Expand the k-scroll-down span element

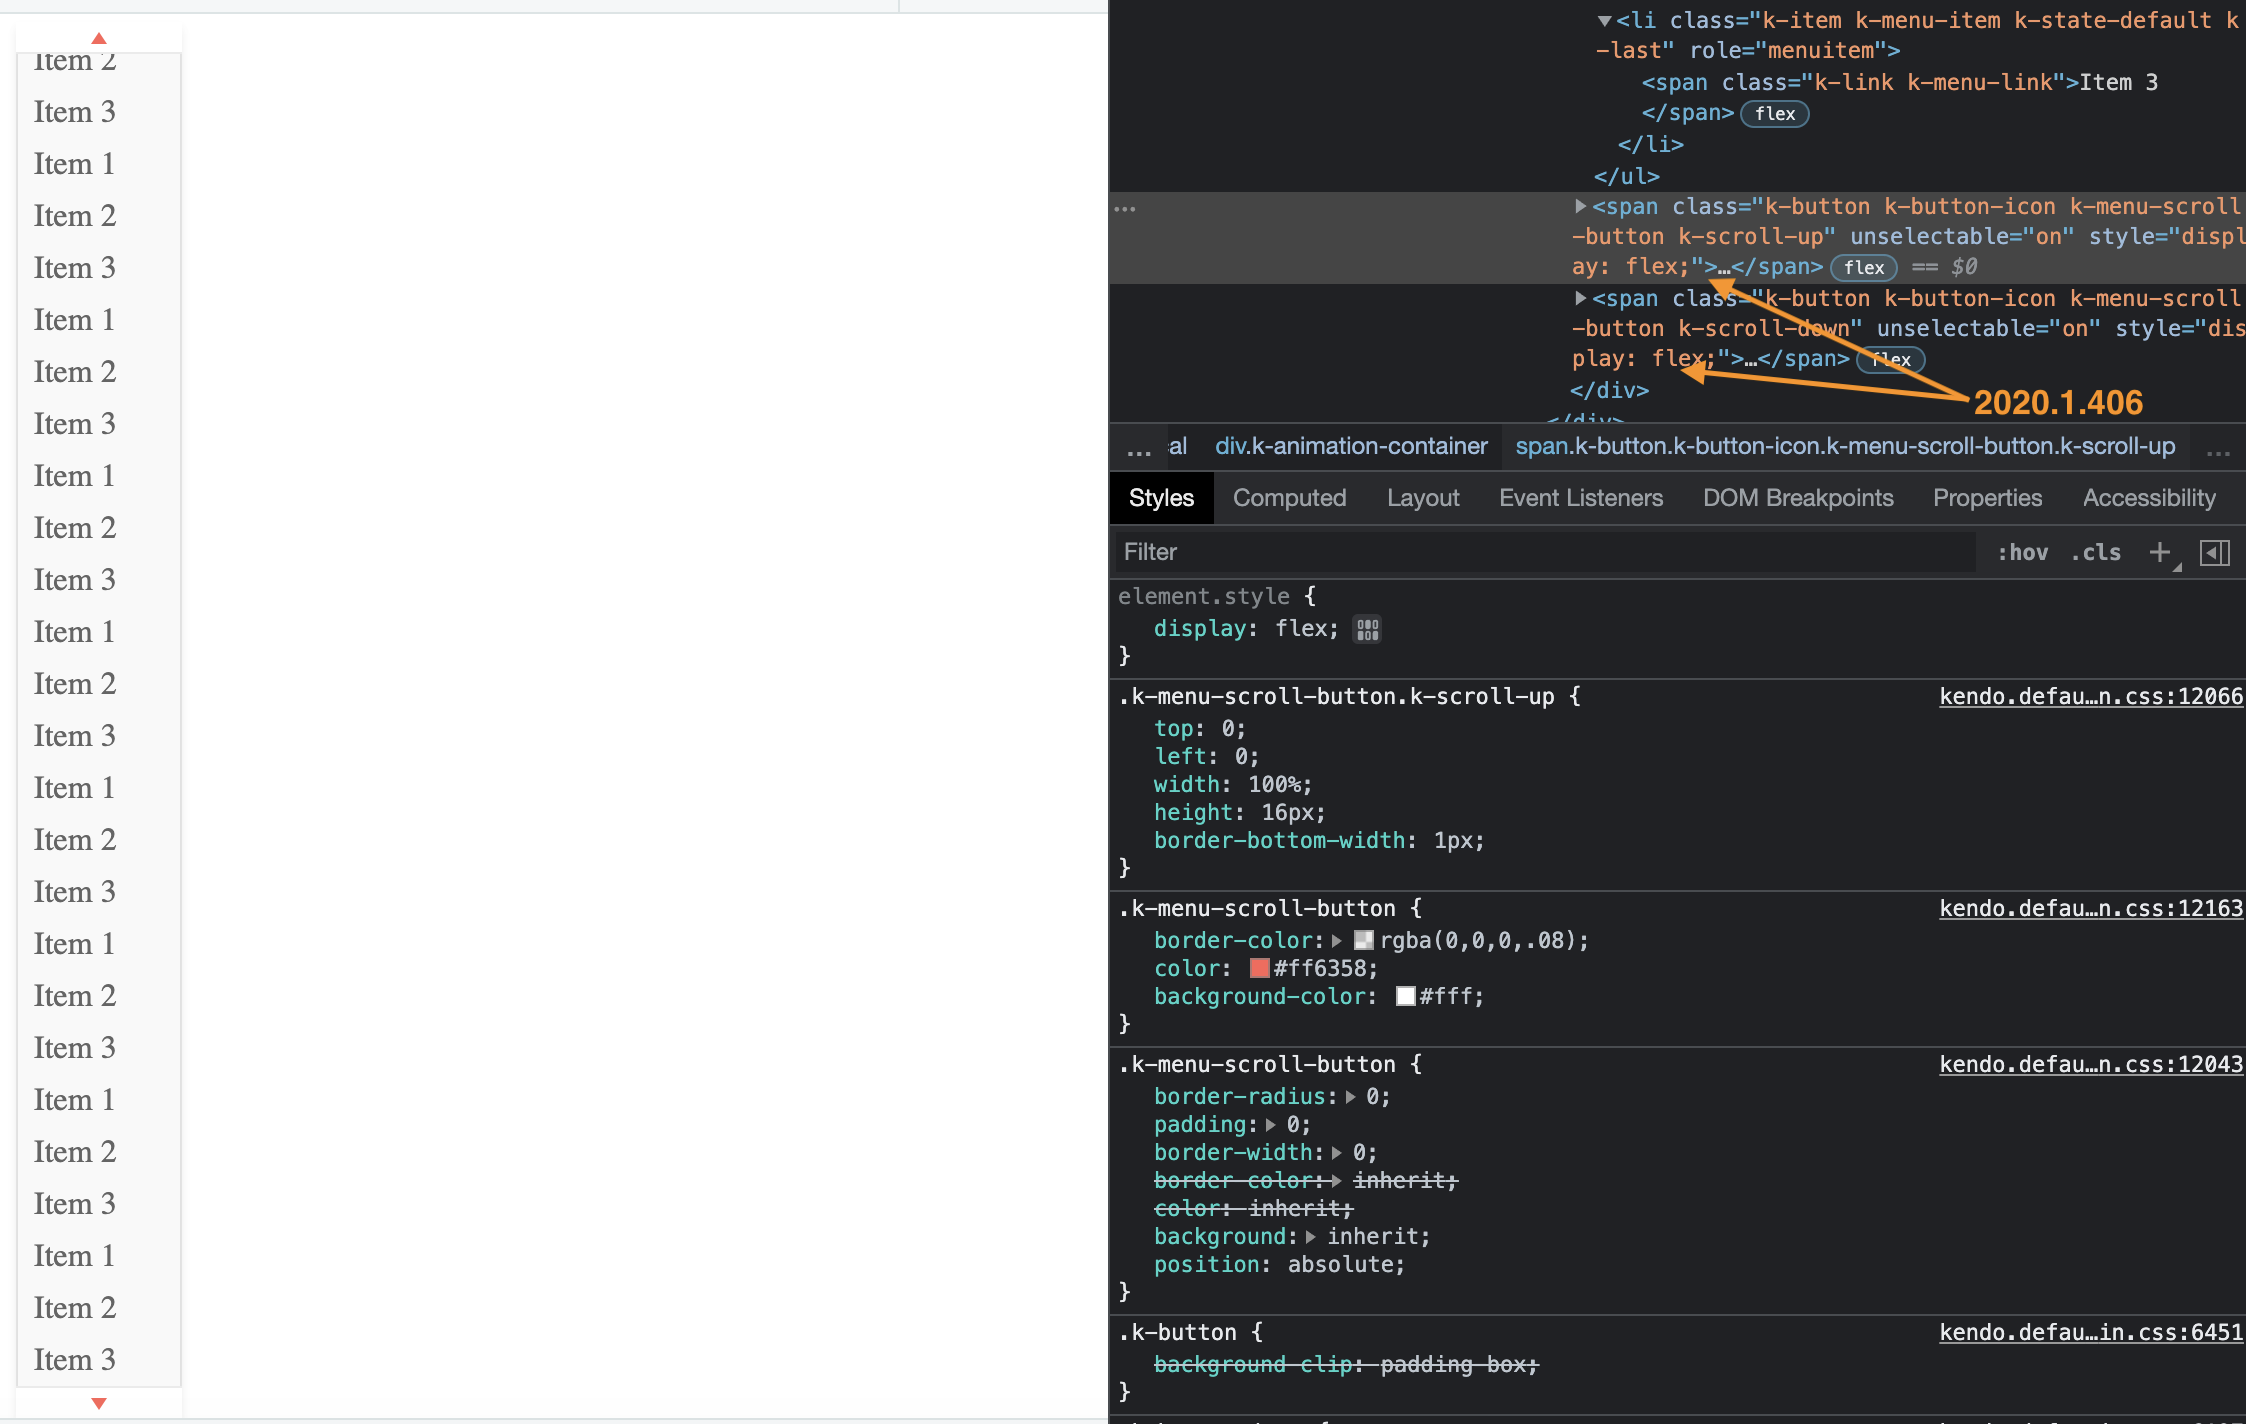coord(1581,298)
